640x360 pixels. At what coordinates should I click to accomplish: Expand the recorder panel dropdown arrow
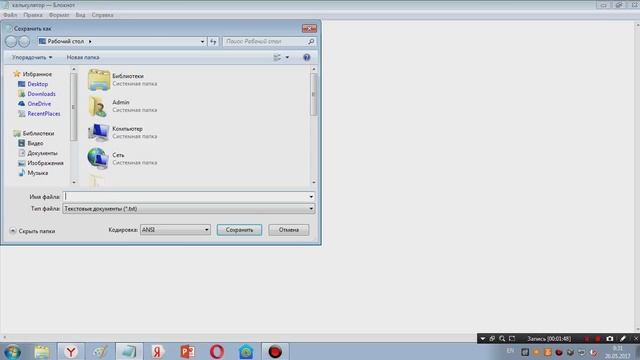482,338
